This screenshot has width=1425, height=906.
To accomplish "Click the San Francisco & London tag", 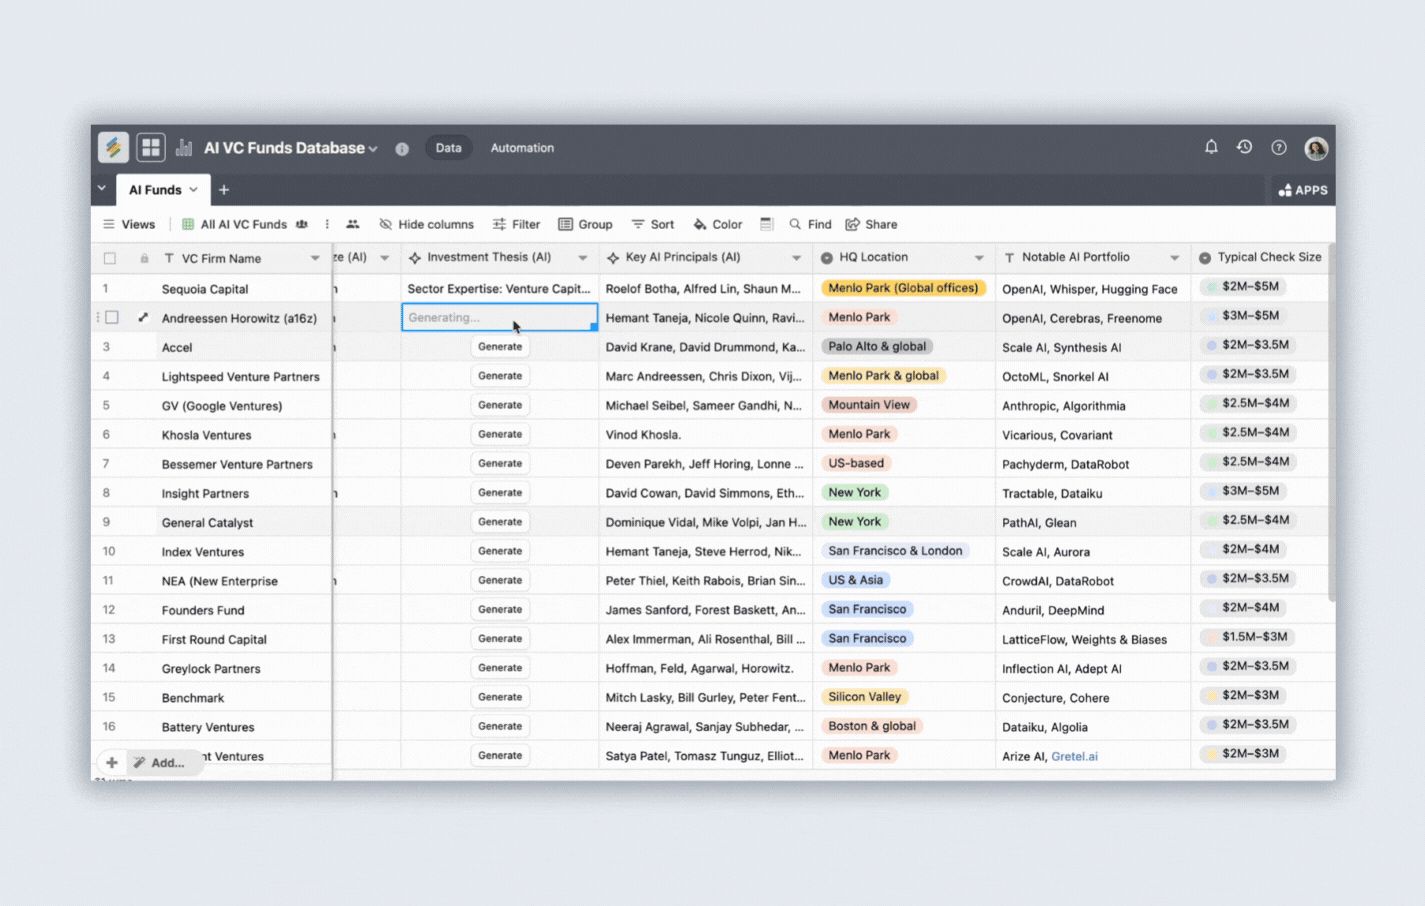I will 895,551.
